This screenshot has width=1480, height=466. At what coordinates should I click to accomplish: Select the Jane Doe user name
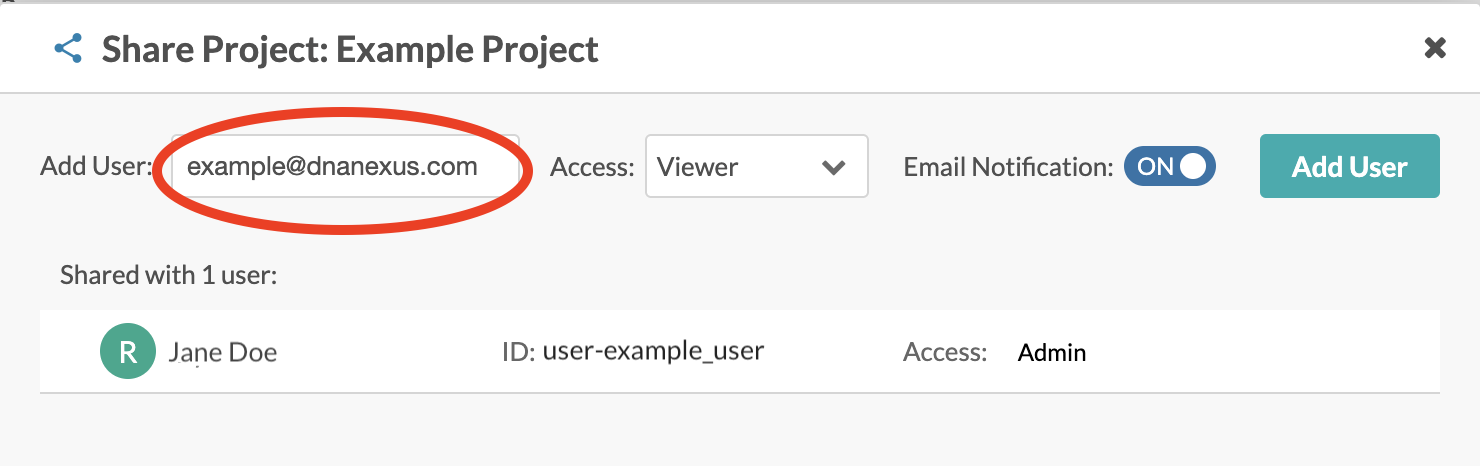coord(222,352)
